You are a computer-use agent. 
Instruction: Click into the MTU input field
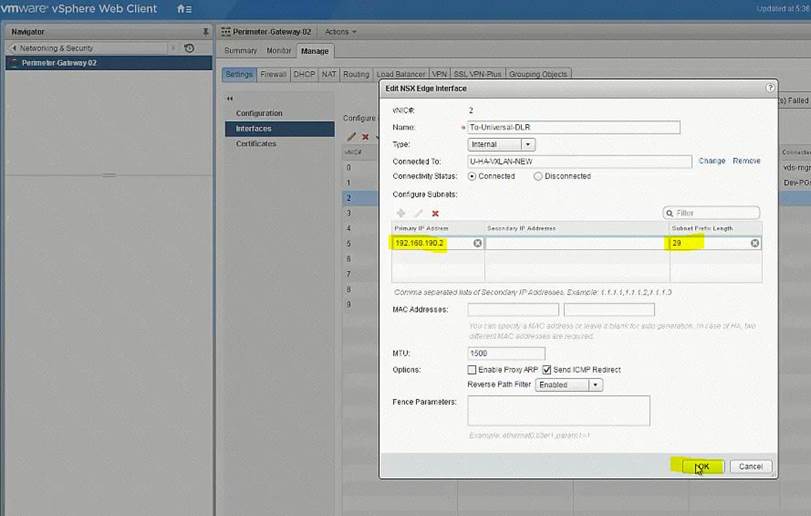point(506,353)
